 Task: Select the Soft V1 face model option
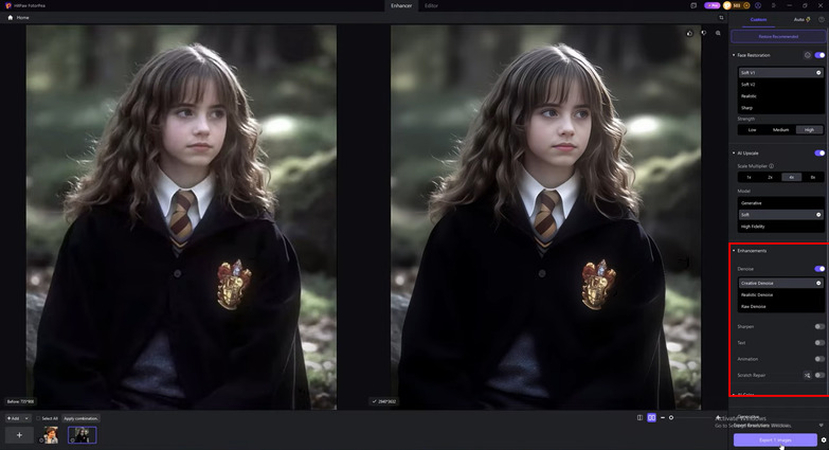781,72
